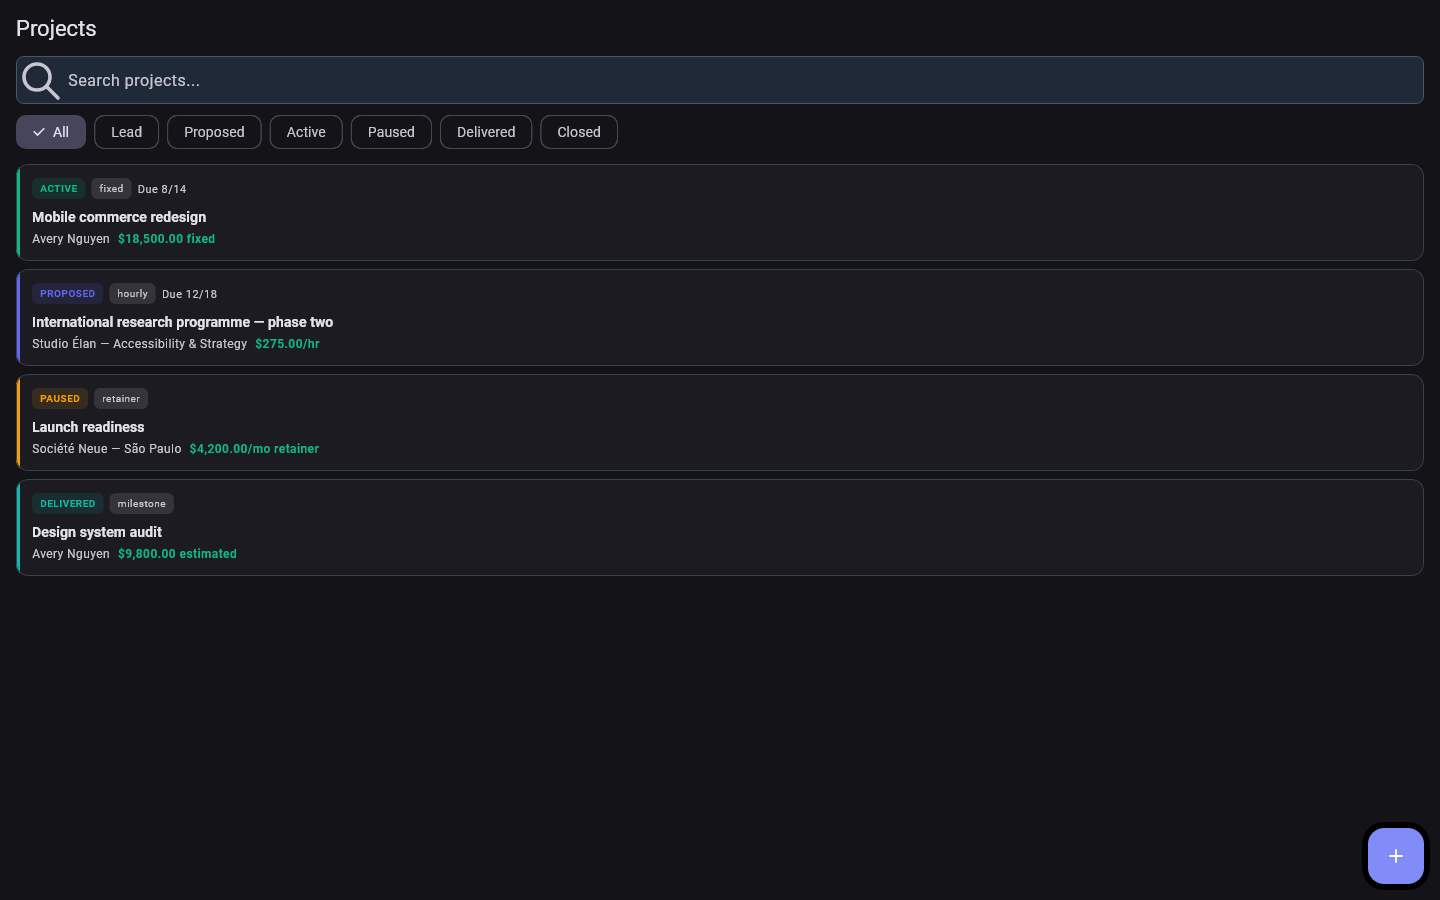Click Studio Élan — Accessibility & Strategy client
Screen dimensions: 1440x900
139,344
